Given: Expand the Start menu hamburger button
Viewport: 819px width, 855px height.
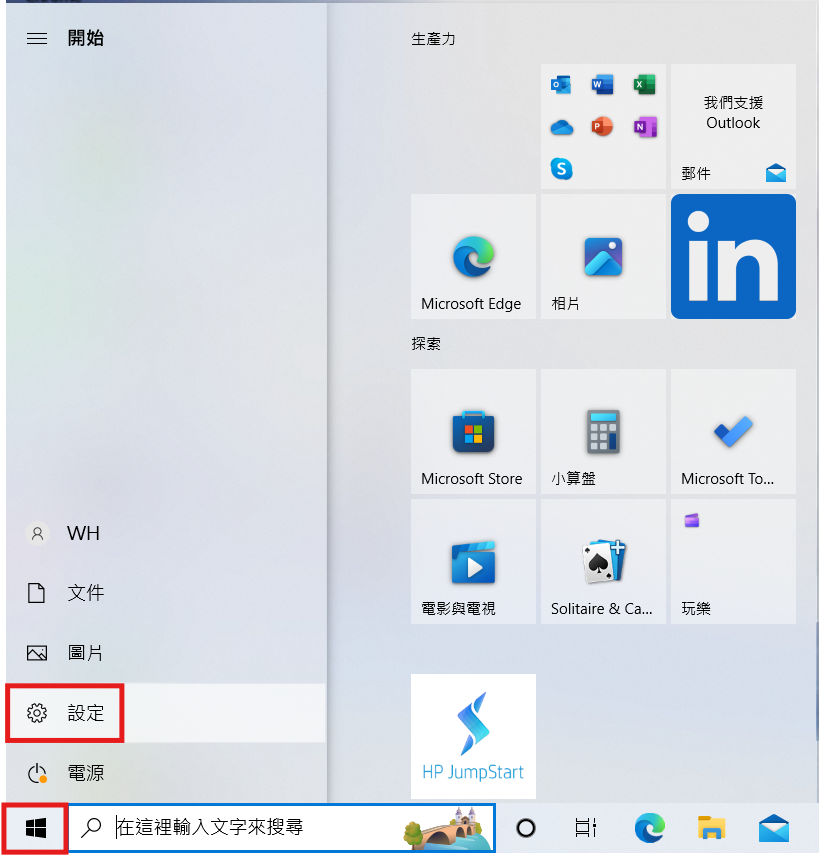Looking at the screenshot, I should point(37,39).
